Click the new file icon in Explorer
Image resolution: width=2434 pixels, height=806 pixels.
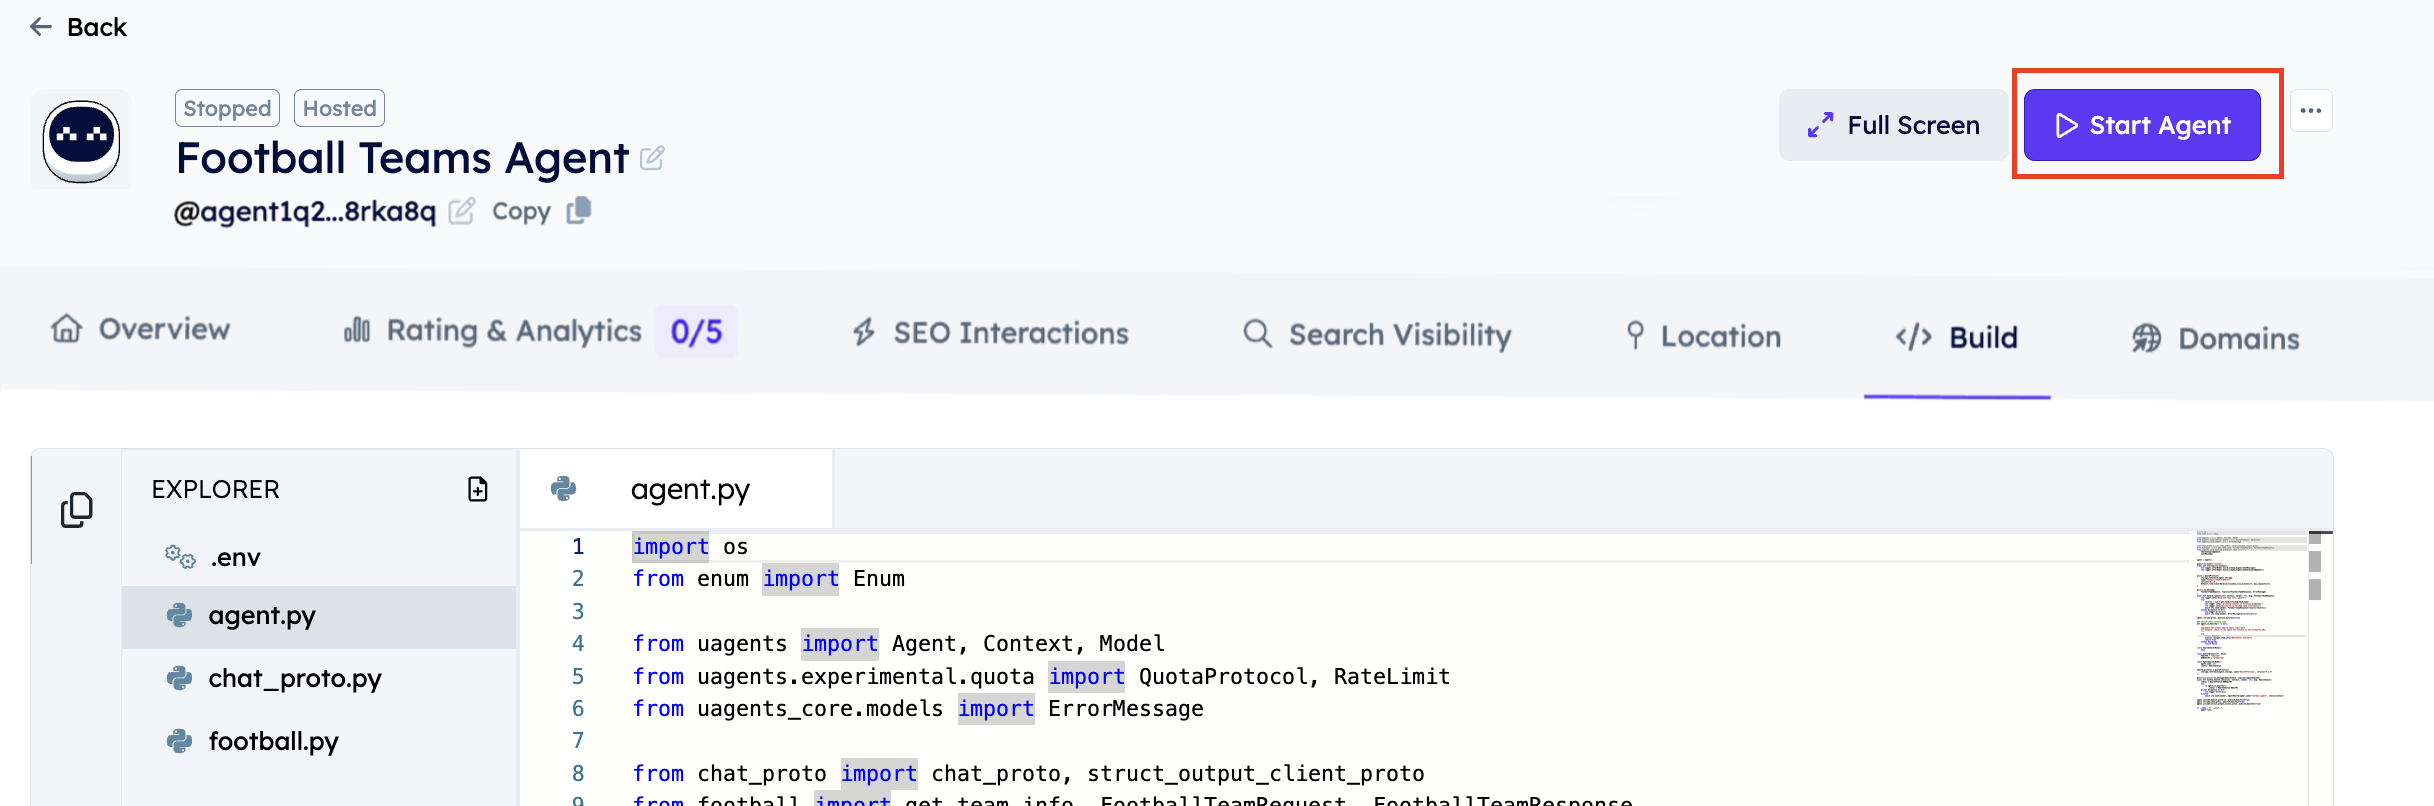coord(478,489)
